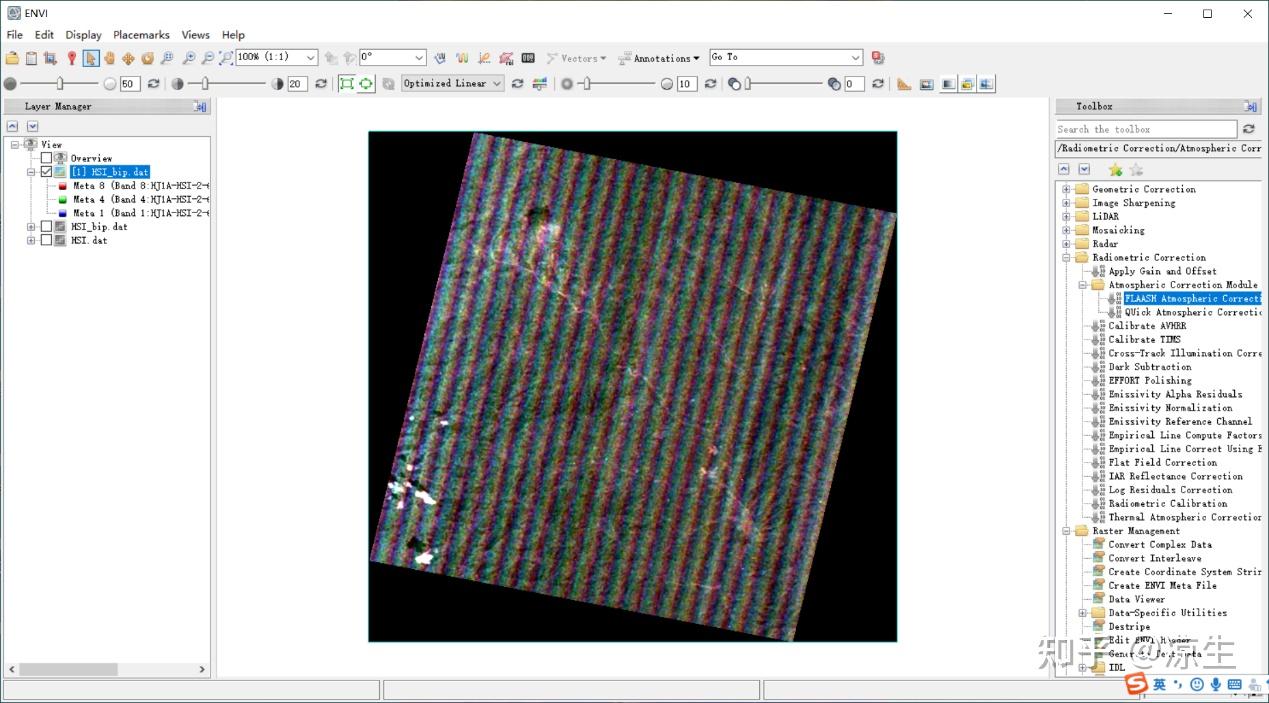The image size is (1269, 703).
Task: Open the Display menu
Action: click(x=84, y=35)
